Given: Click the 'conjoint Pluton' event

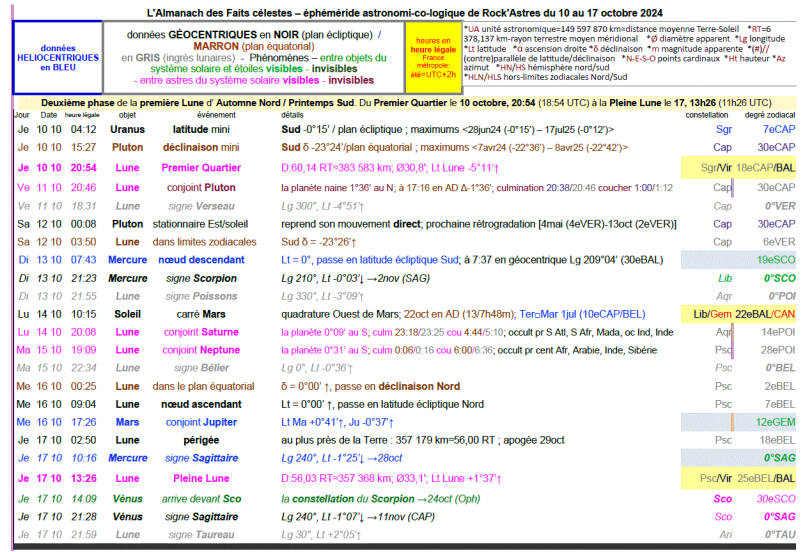Looking at the screenshot, I should (201, 188).
